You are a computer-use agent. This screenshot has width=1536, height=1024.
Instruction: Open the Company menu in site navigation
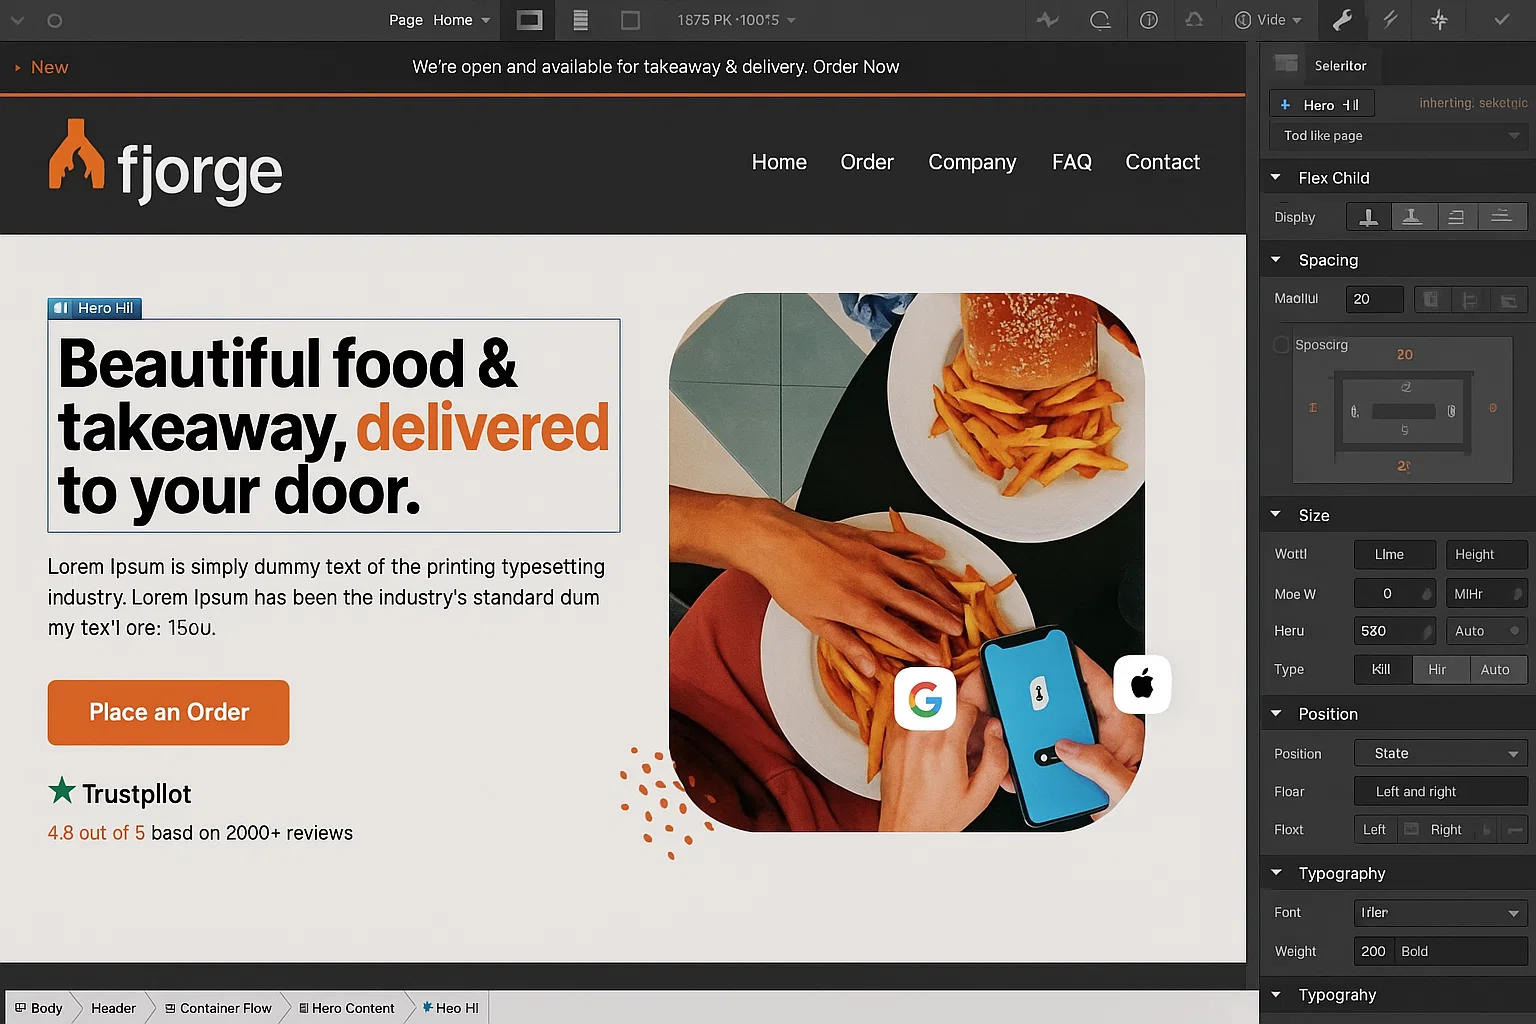971,162
